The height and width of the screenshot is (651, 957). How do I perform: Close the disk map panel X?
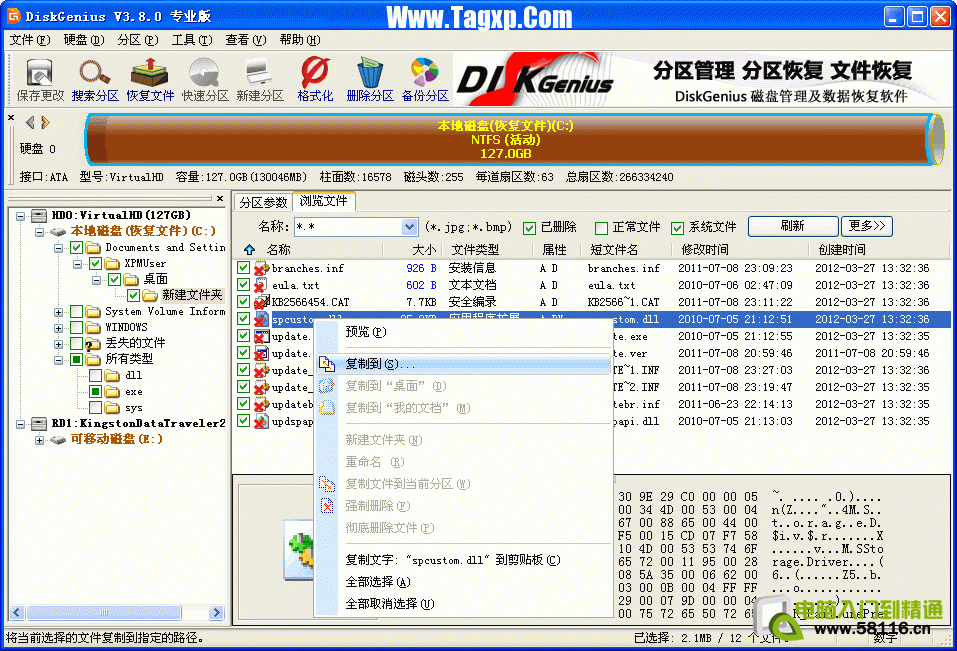click(x=10, y=117)
